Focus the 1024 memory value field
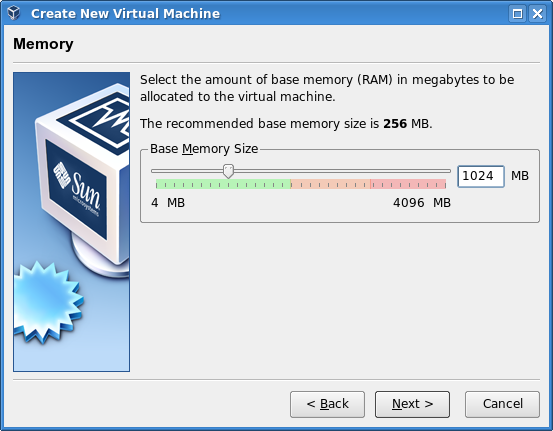Screen dimensions: 553x431 pyautogui.click(x=481, y=176)
